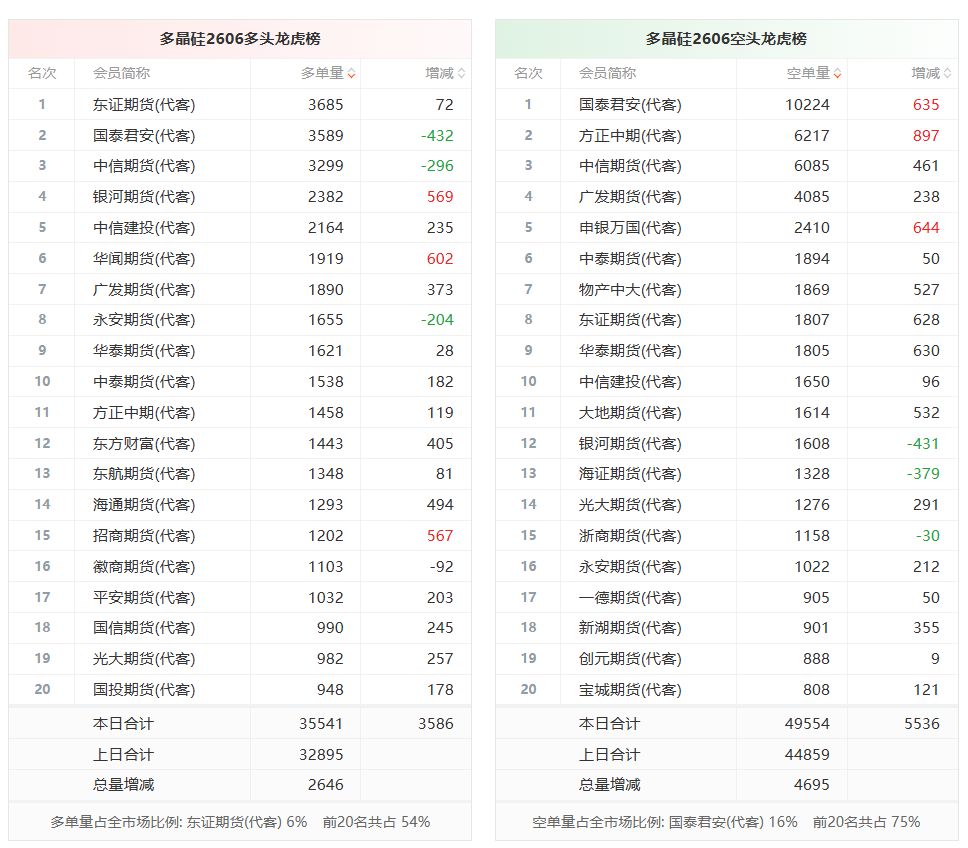Click 国泰君安(代客) in short table
The width and height of the screenshot is (968, 848).
click(x=630, y=104)
